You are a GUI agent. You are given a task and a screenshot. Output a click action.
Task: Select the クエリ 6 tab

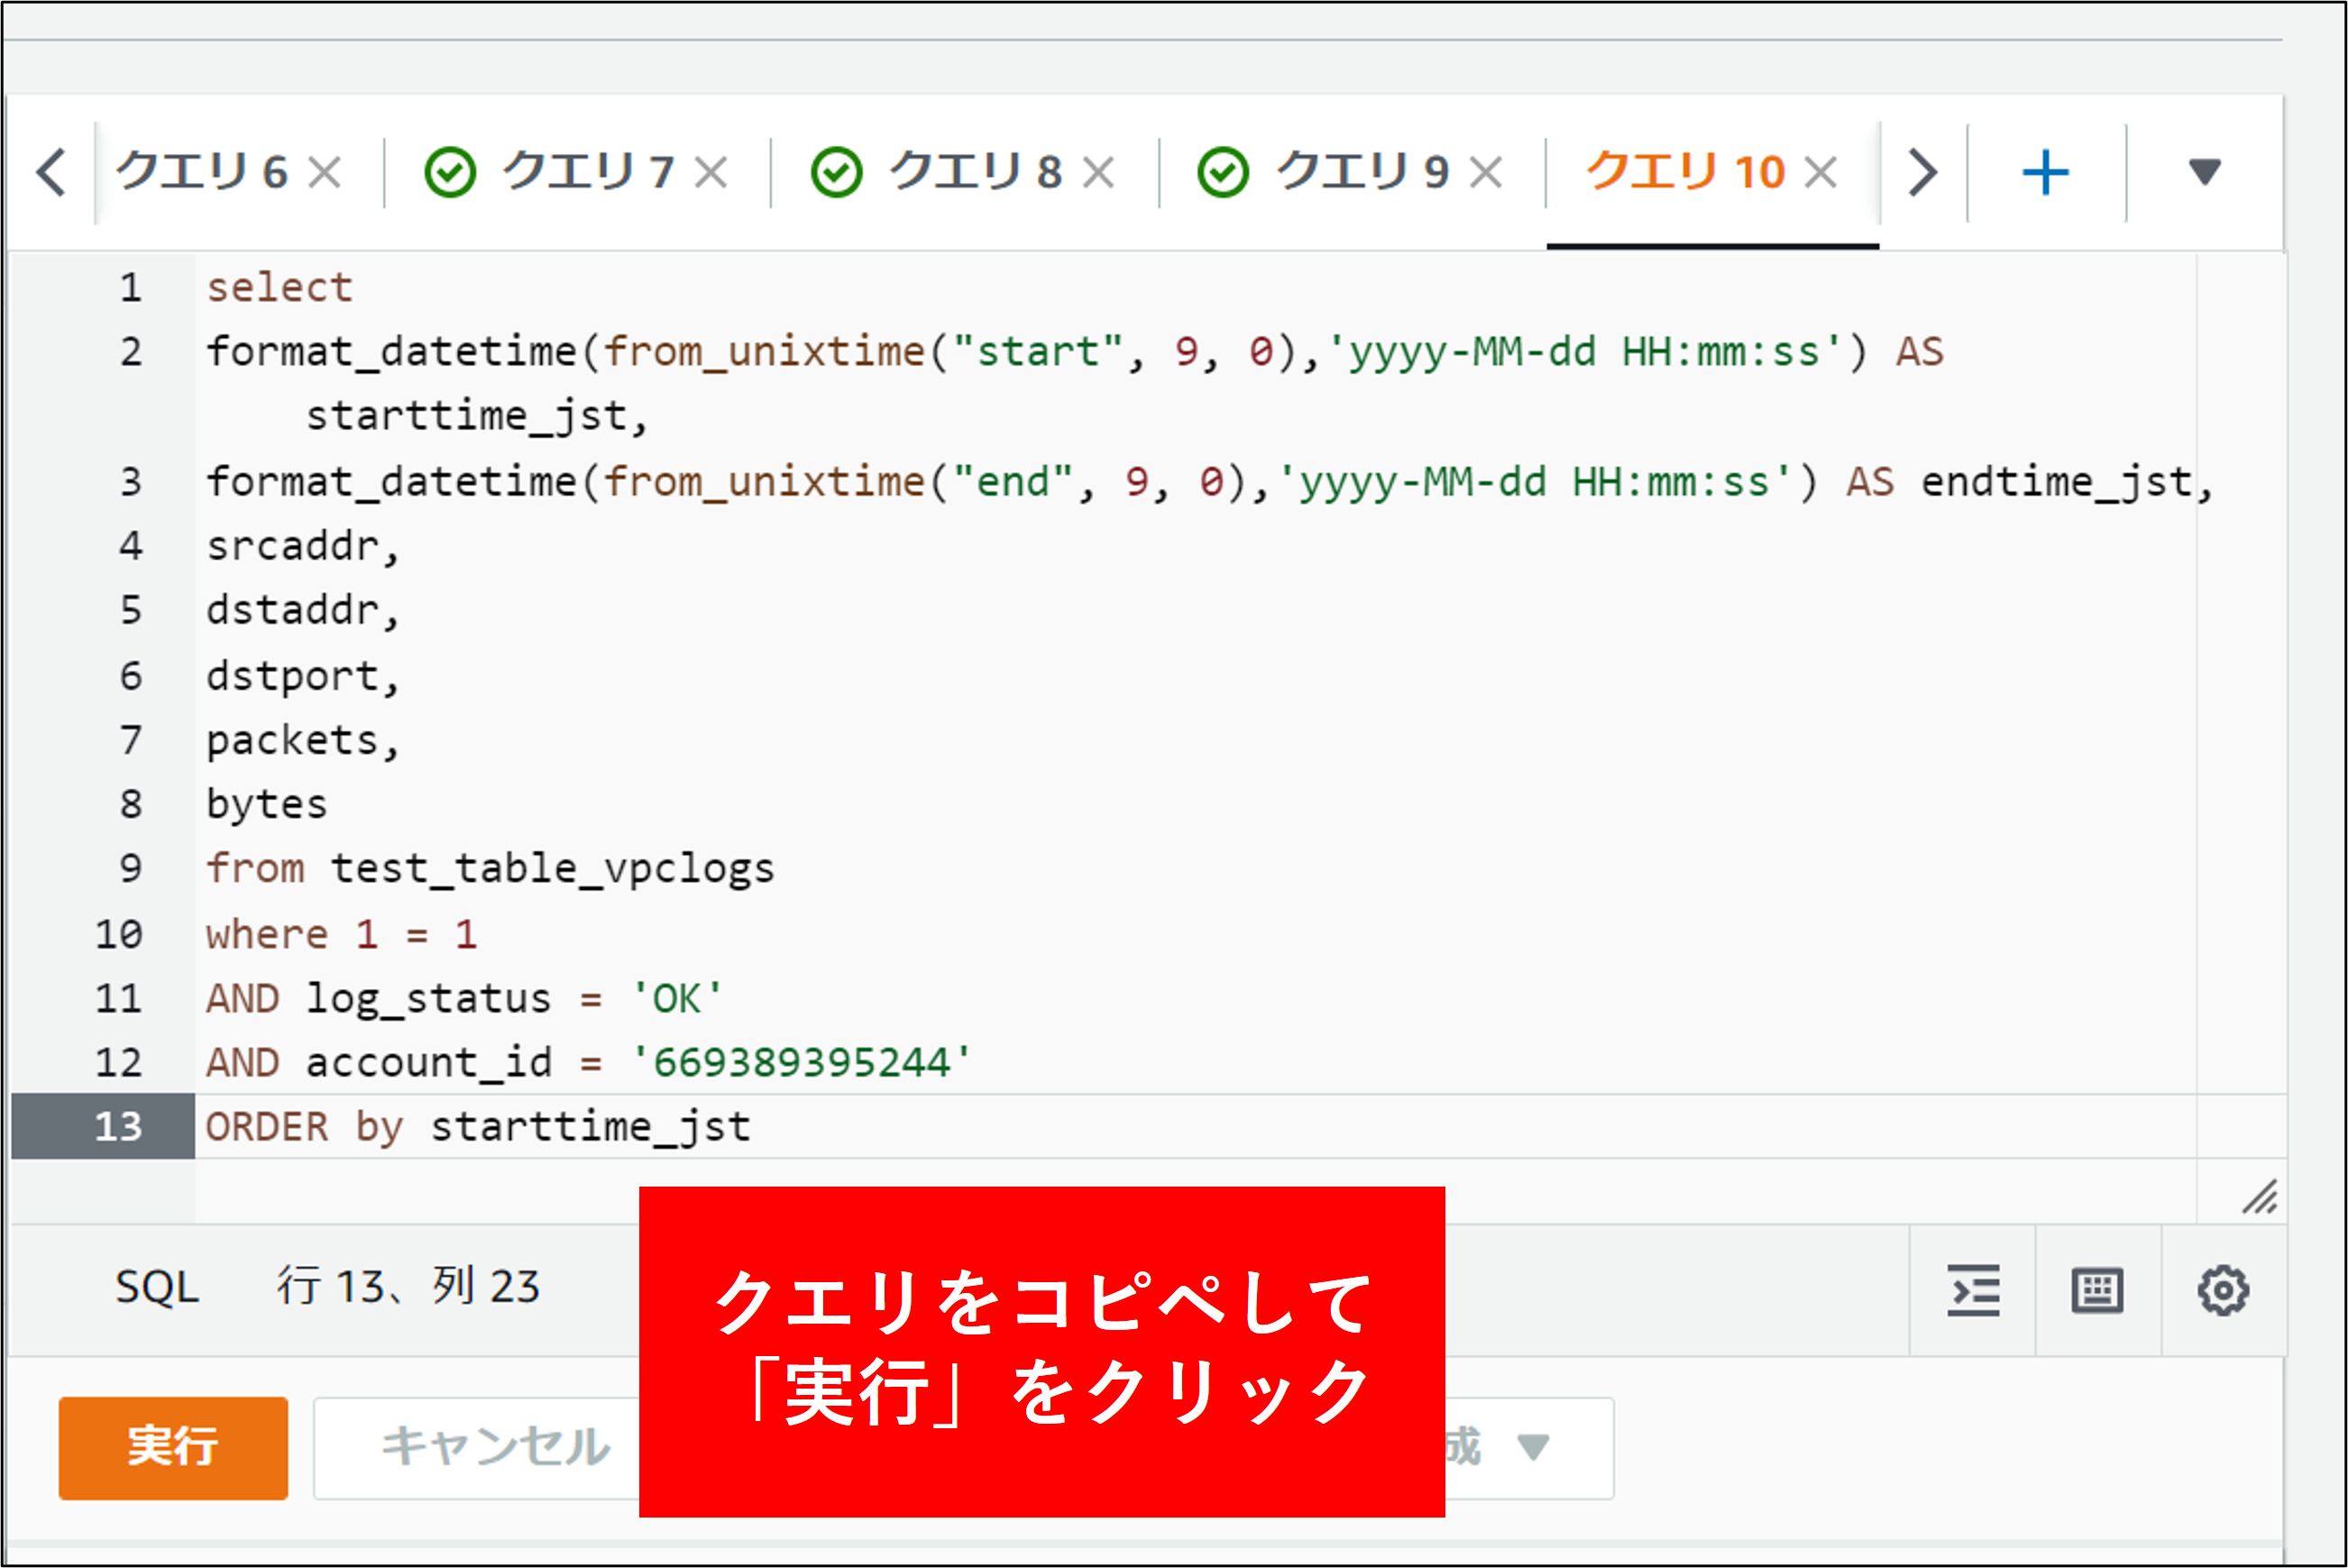pos(202,172)
